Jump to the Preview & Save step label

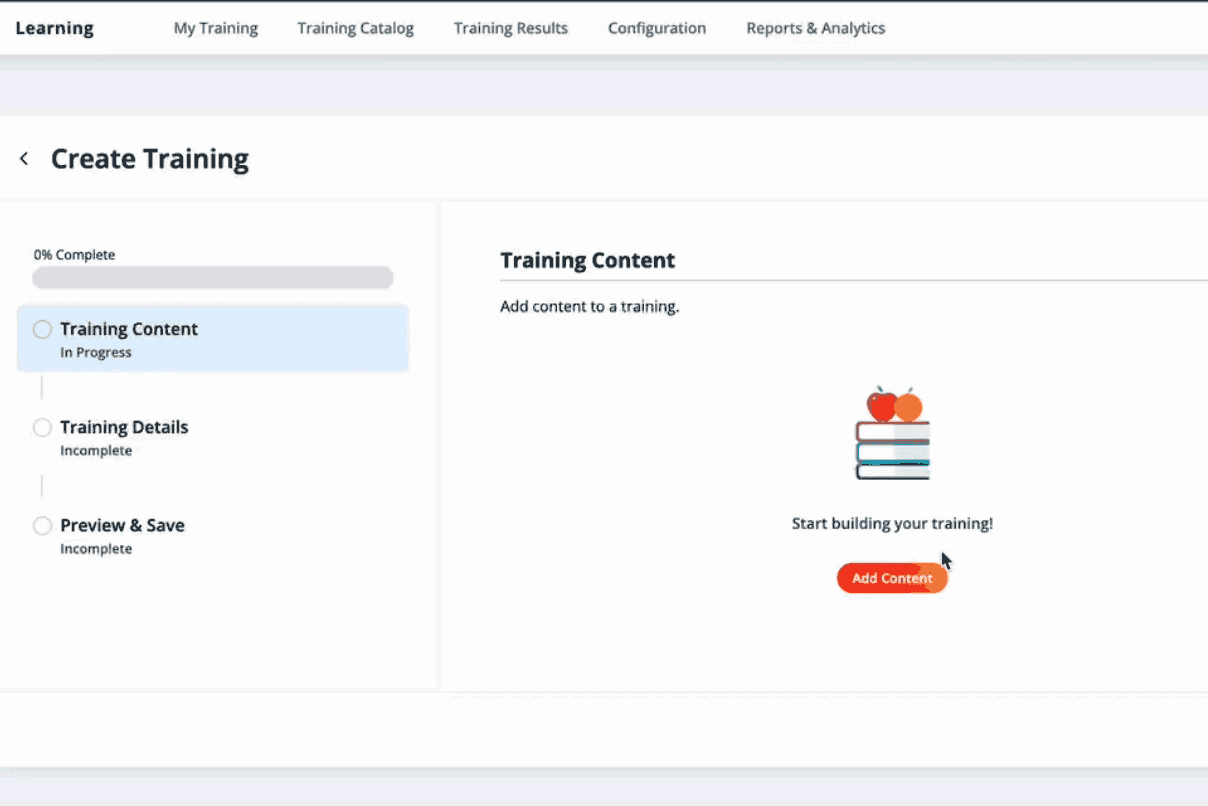point(122,525)
